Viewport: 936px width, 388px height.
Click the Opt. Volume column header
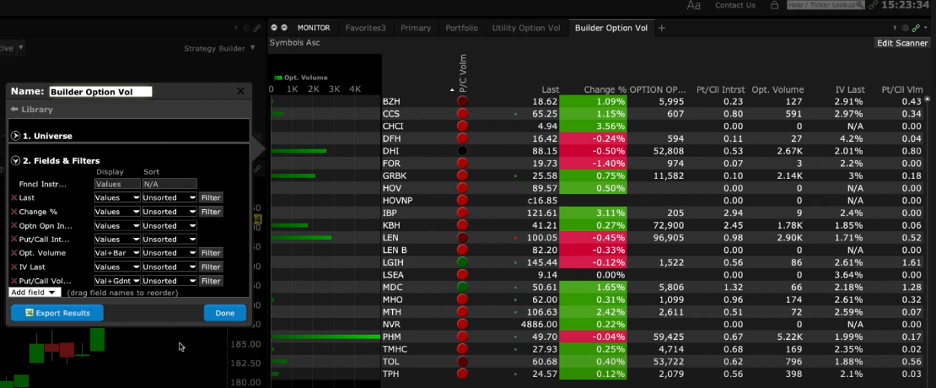777,90
